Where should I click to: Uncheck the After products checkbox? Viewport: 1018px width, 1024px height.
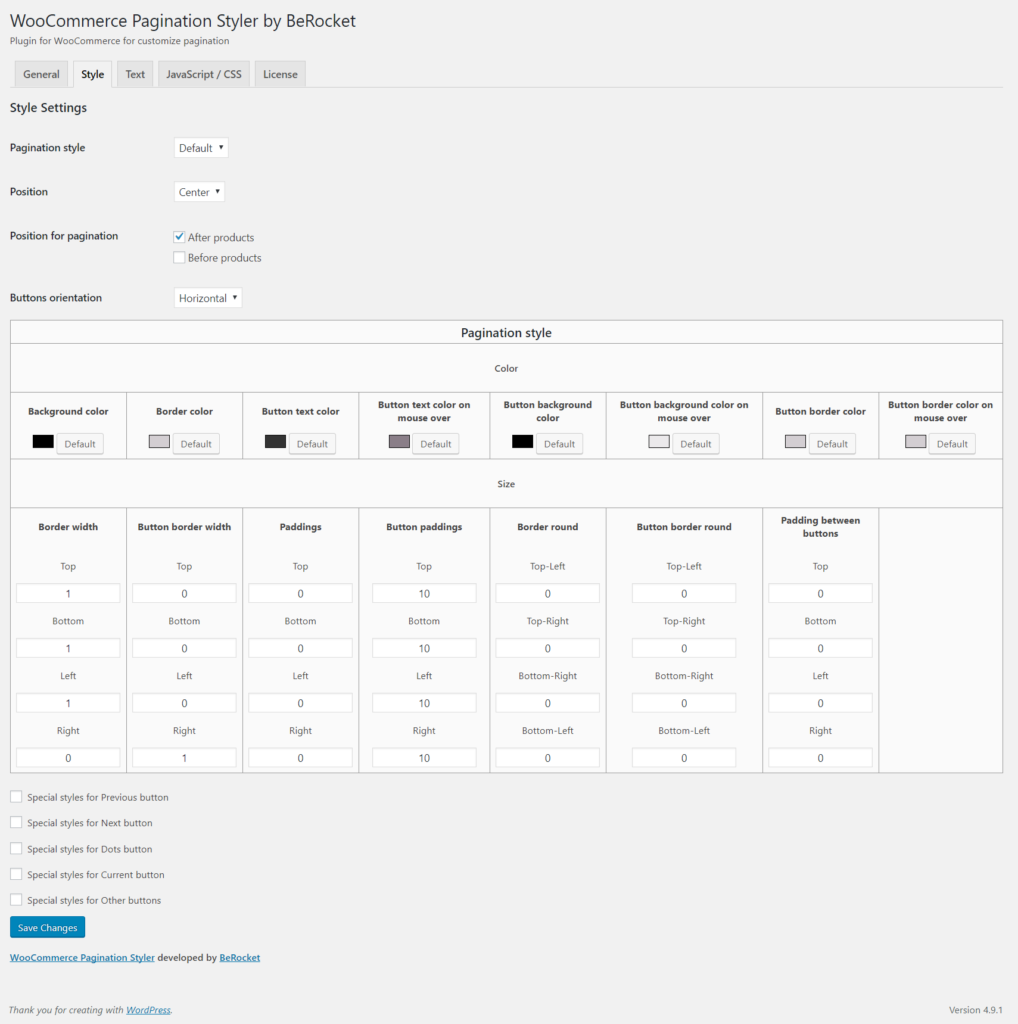(x=179, y=236)
